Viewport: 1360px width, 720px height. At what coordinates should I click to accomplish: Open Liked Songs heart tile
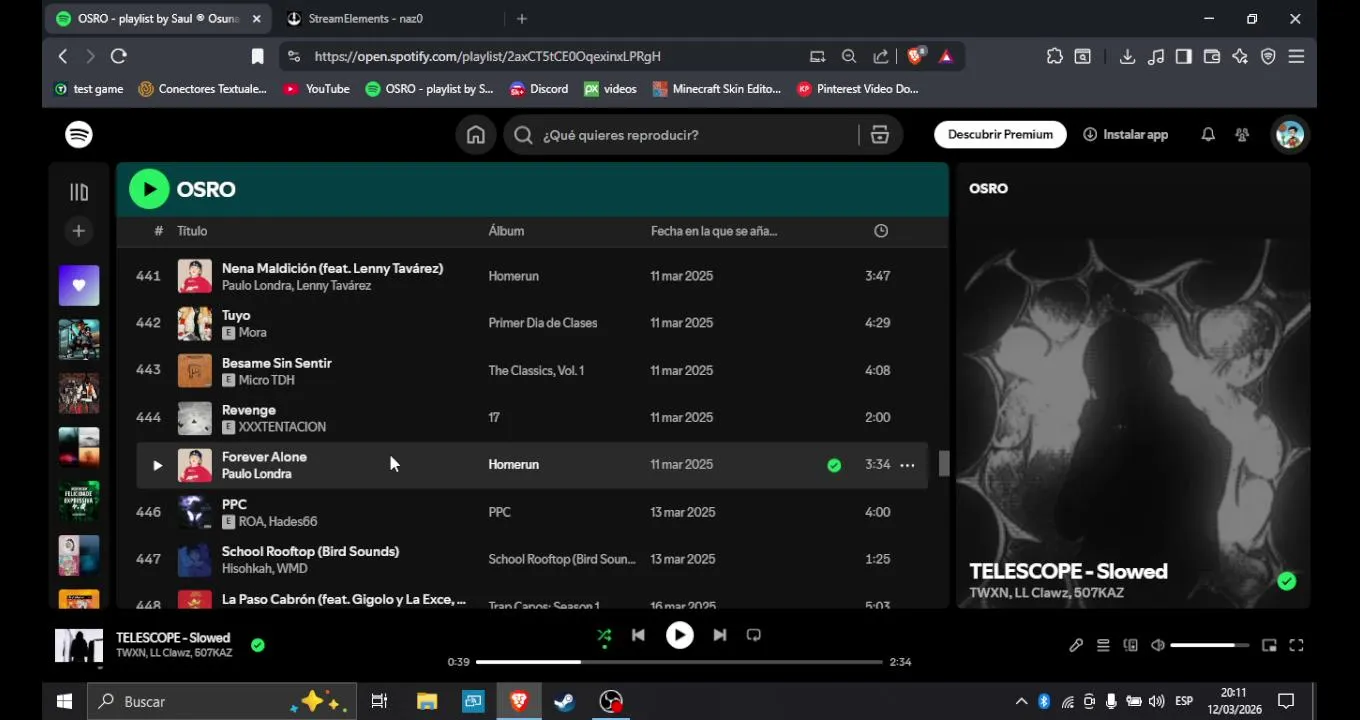79,285
